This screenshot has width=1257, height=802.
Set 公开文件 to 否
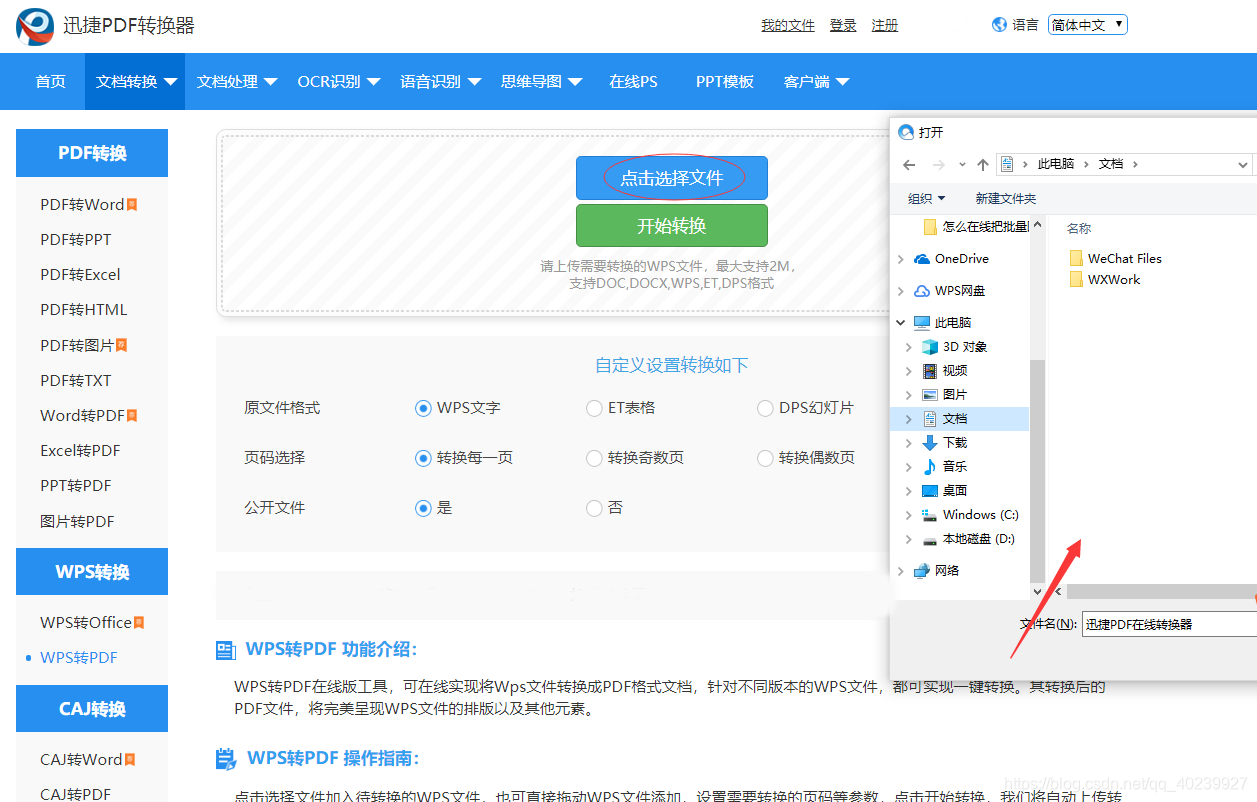594,508
